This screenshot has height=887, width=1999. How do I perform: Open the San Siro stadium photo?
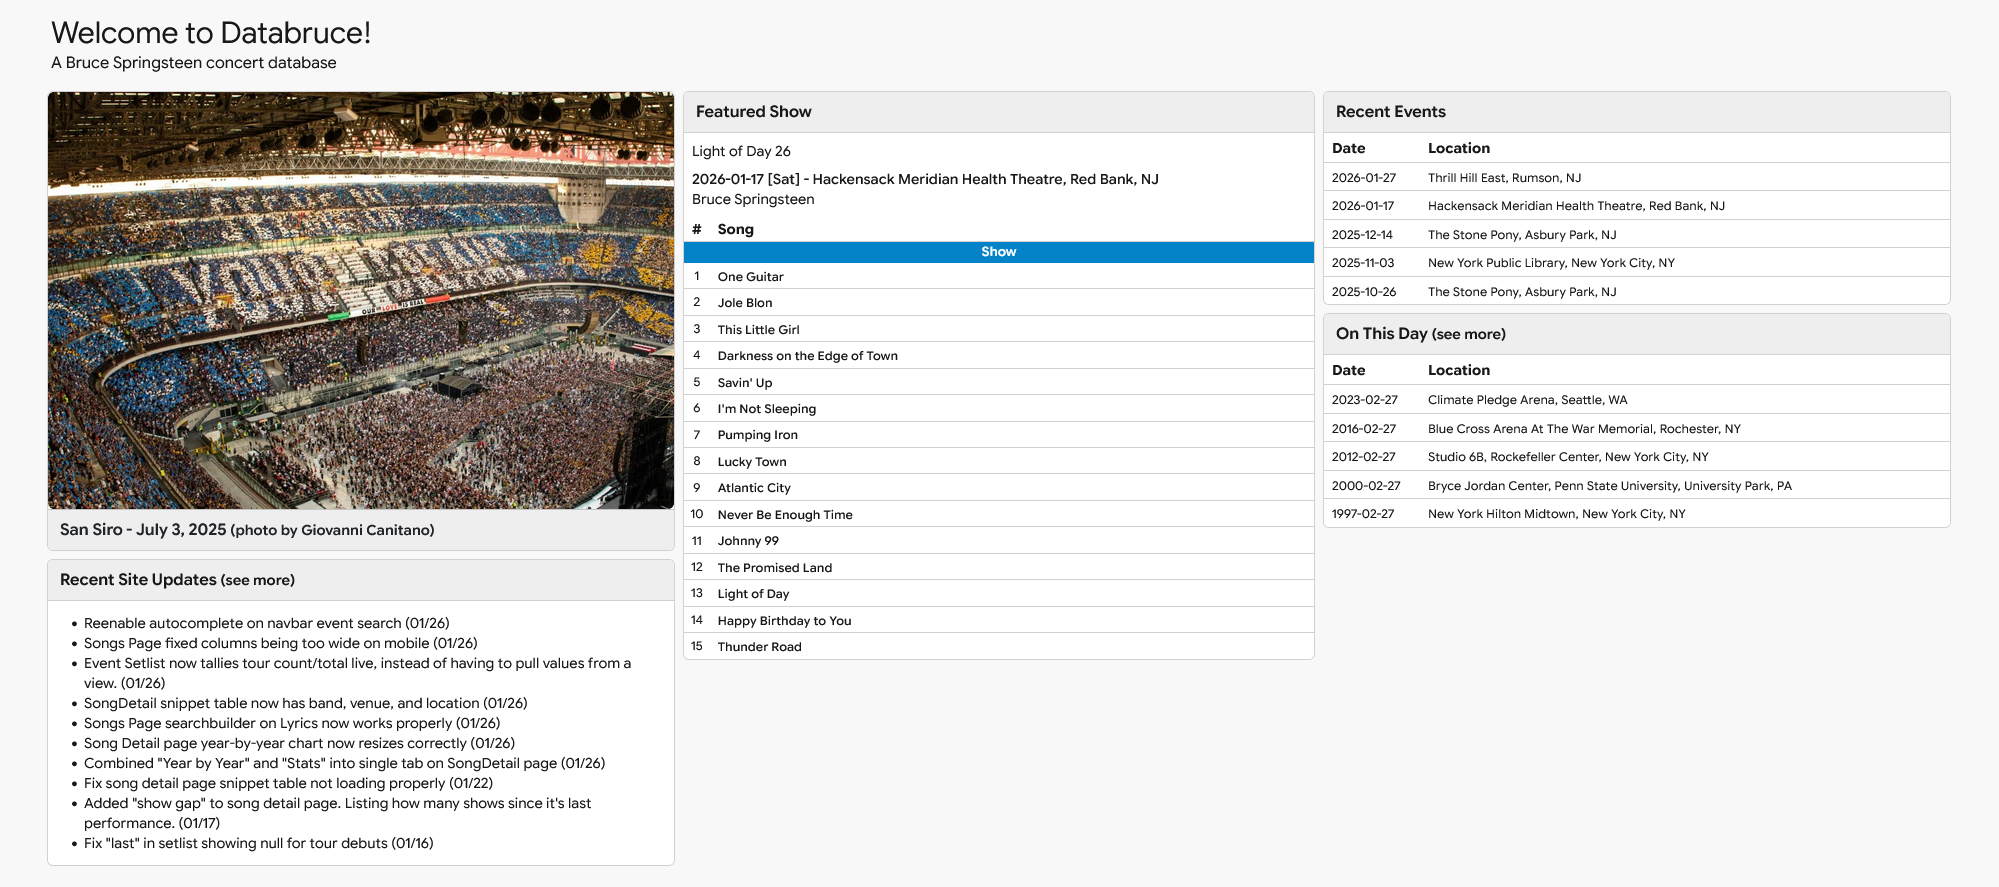point(361,301)
